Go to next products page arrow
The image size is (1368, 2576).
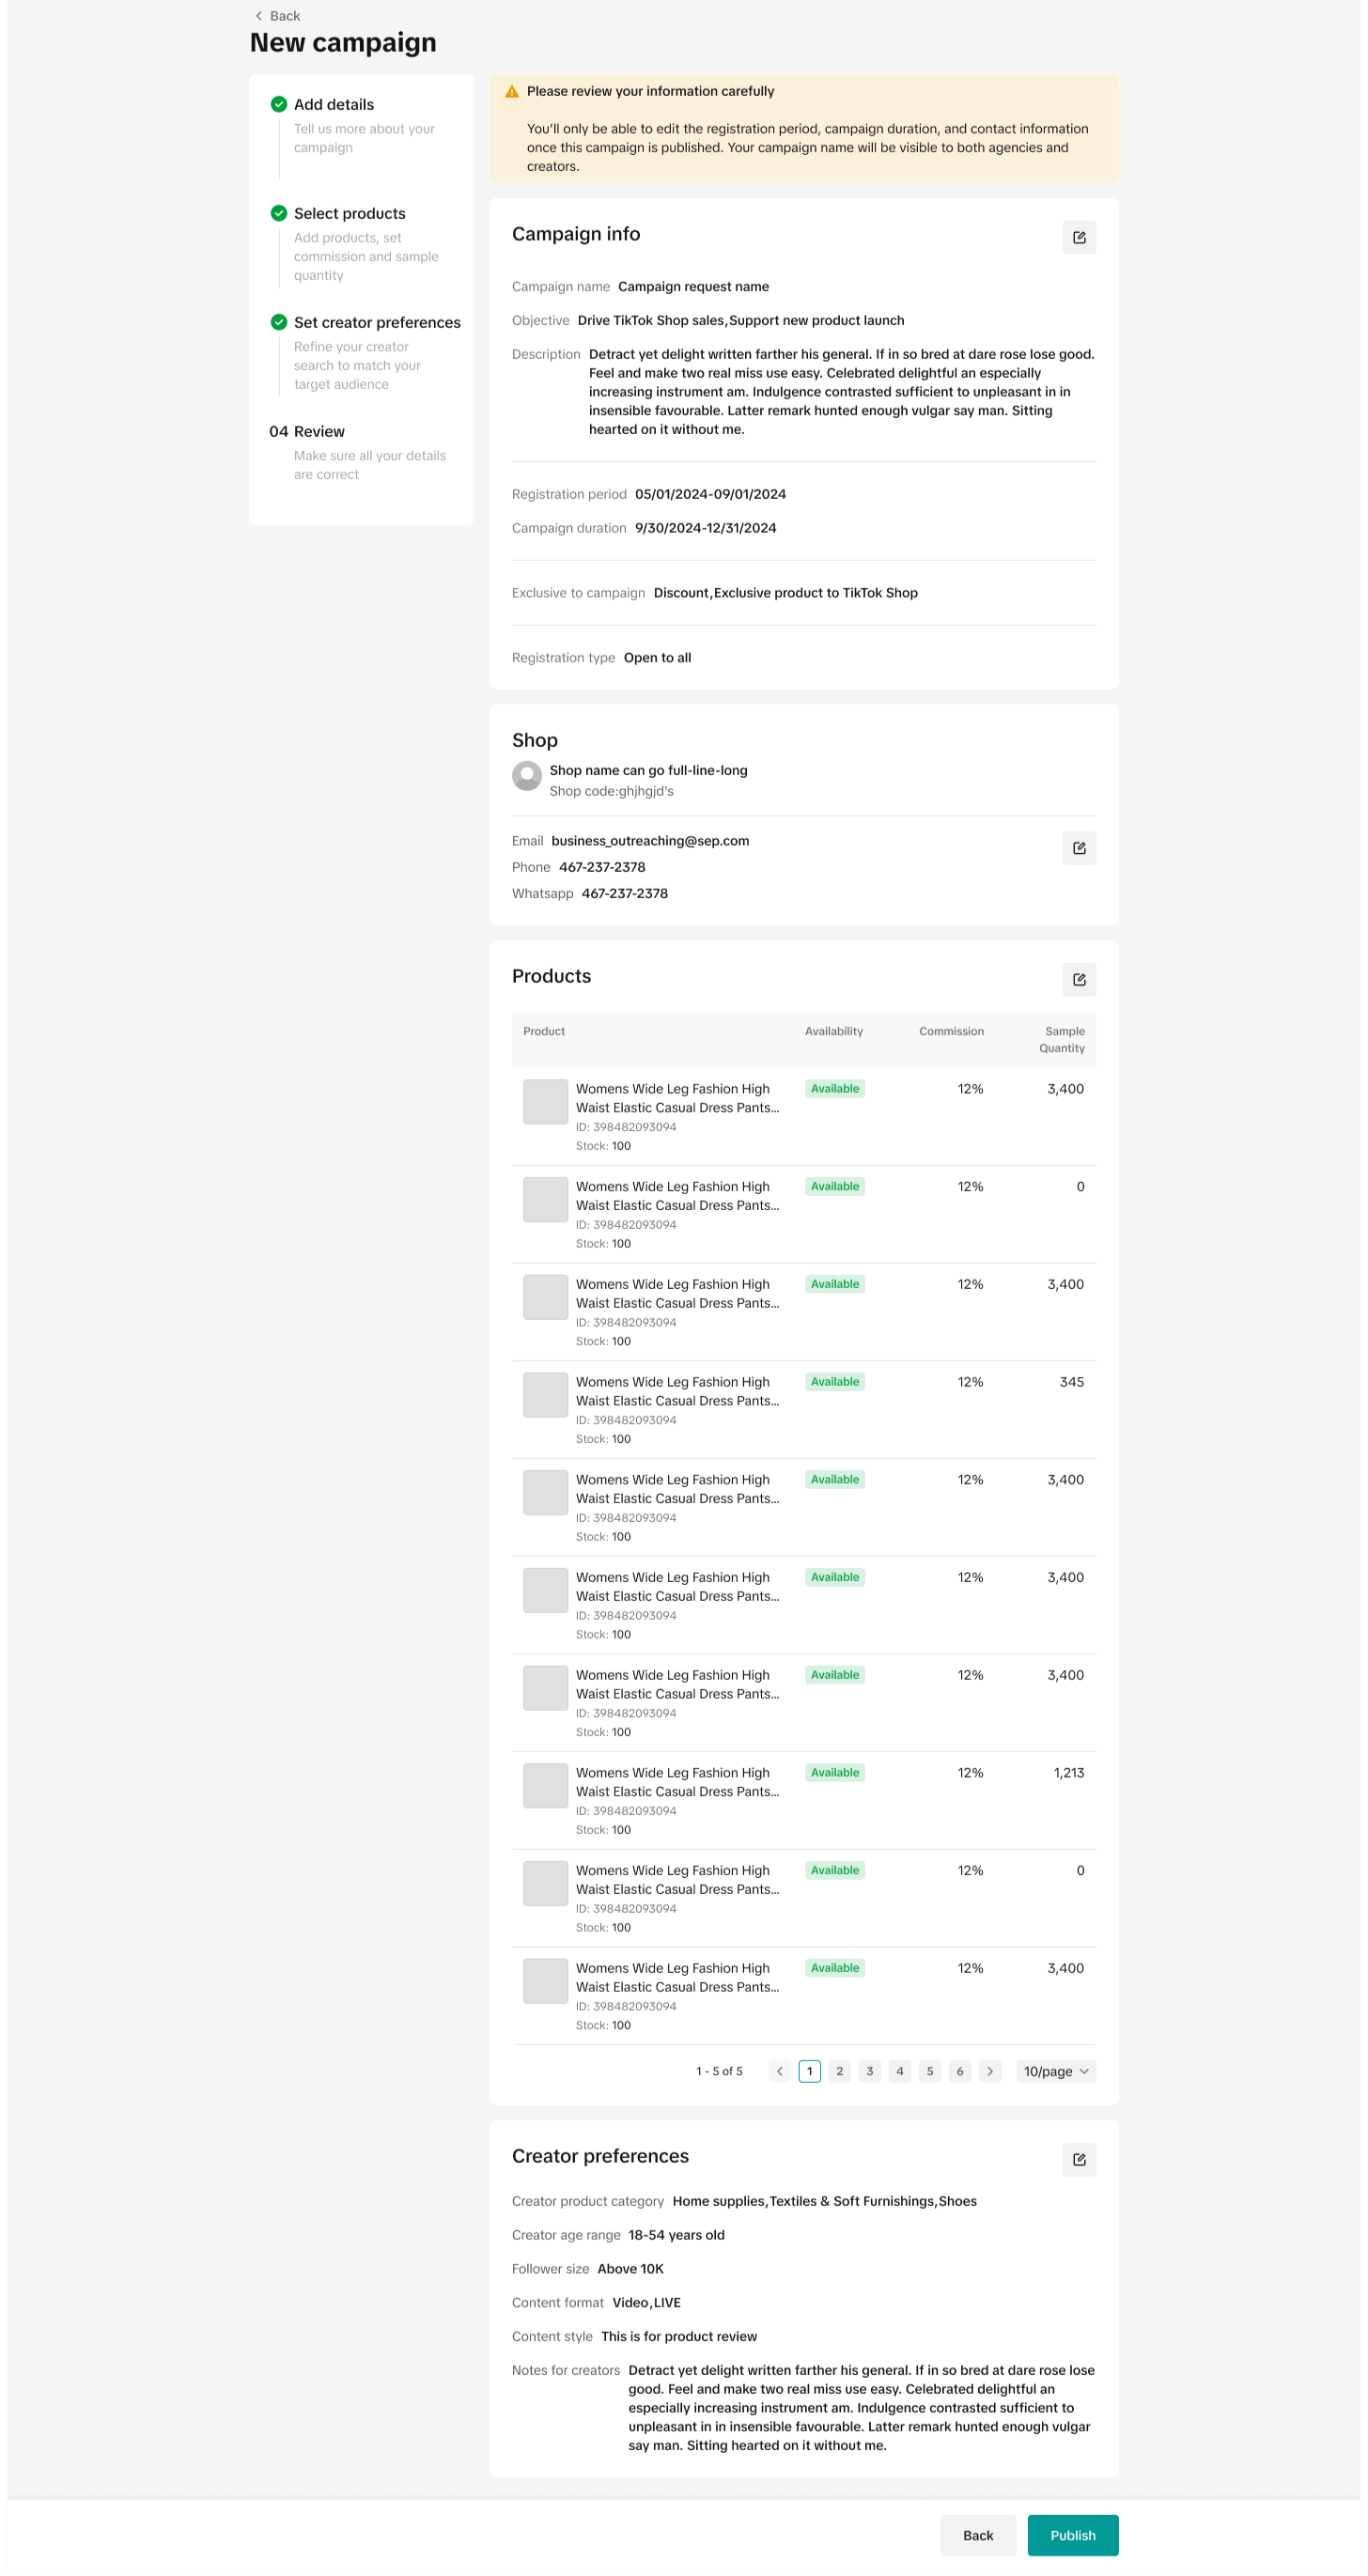click(x=990, y=2071)
